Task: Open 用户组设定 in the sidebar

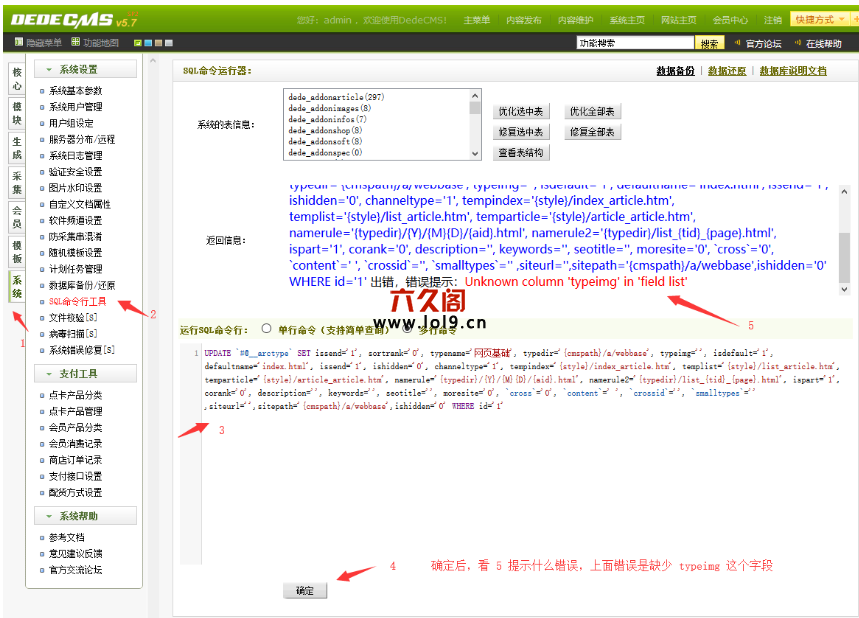Action: pyautogui.click(x=71, y=123)
